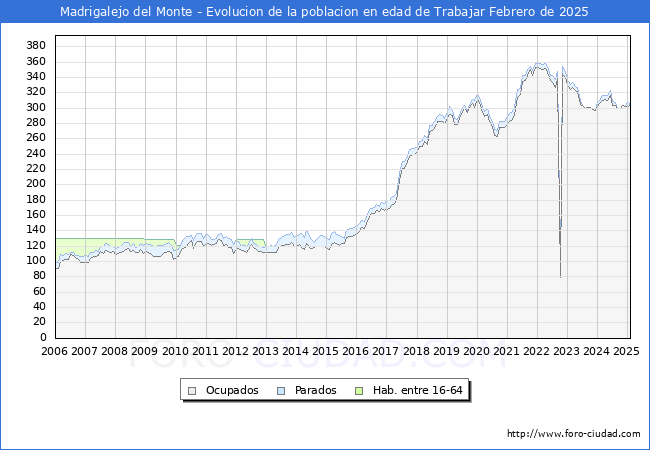Click the 280 y-axis value
650x450 pixels.
click(x=36, y=123)
